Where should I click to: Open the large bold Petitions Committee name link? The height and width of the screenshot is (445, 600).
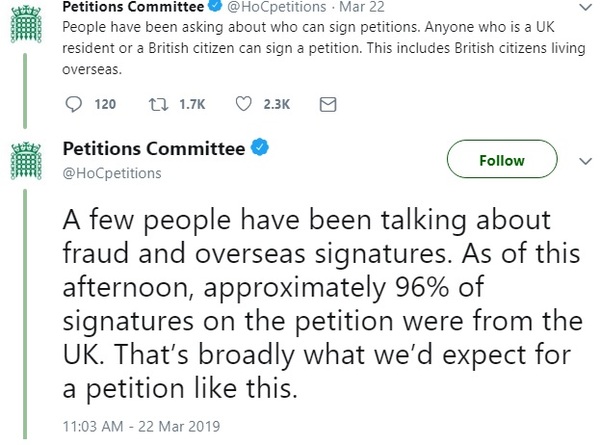click(x=153, y=150)
